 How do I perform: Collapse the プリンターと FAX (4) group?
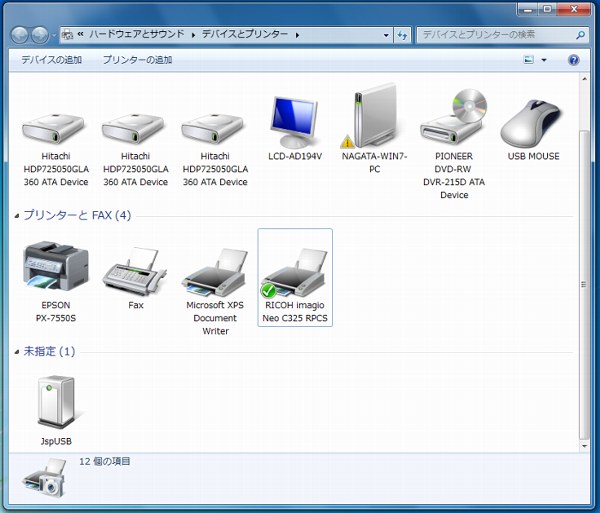pos(16,216)
